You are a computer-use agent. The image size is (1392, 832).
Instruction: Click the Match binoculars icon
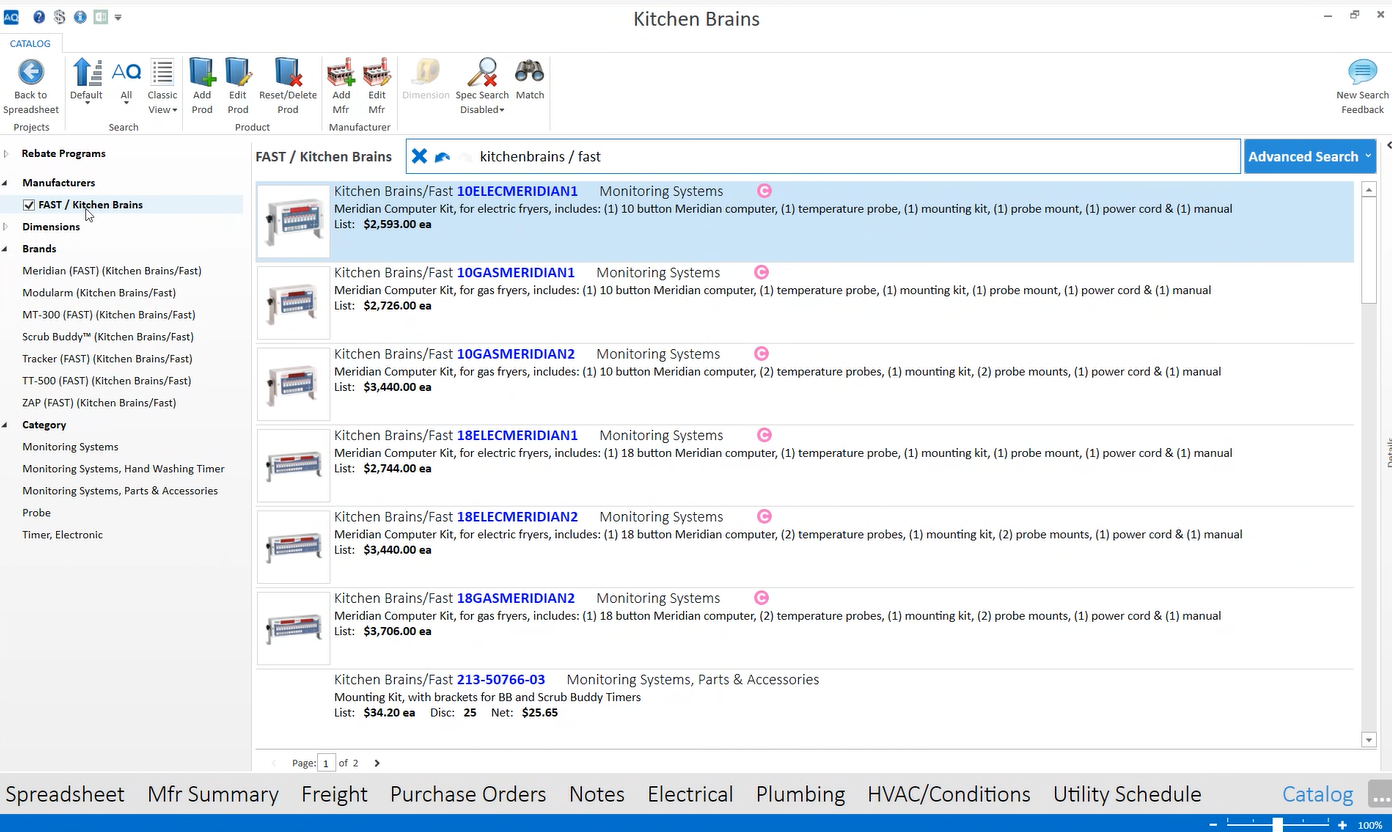click(x=530, y=72)
